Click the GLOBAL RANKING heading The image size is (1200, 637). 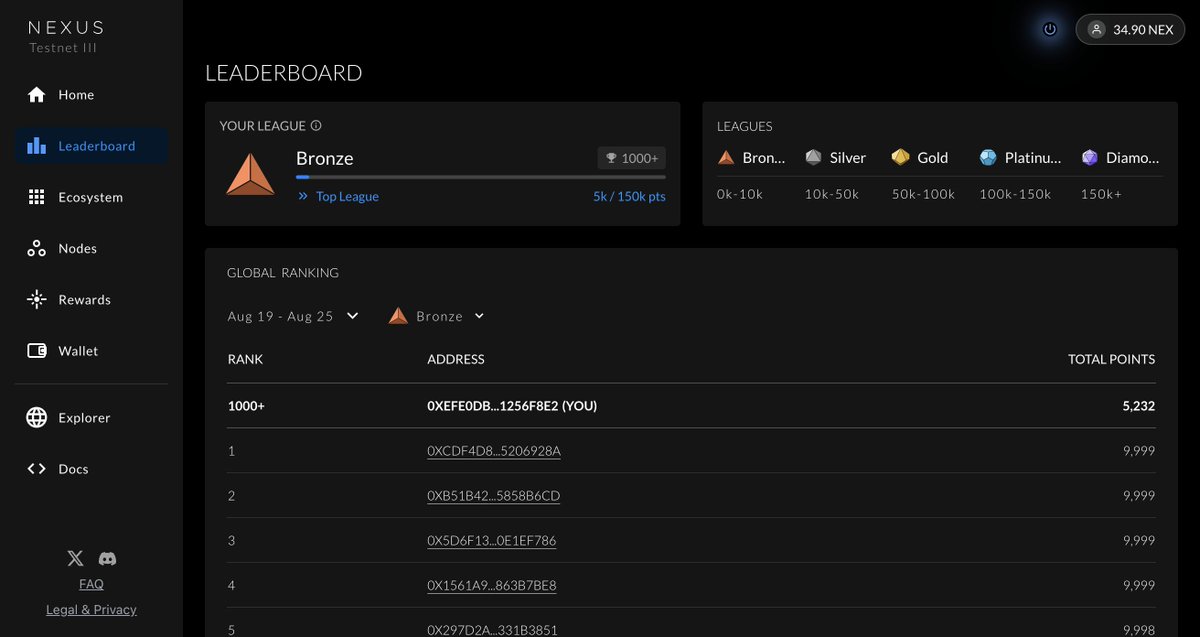[283, 273]
